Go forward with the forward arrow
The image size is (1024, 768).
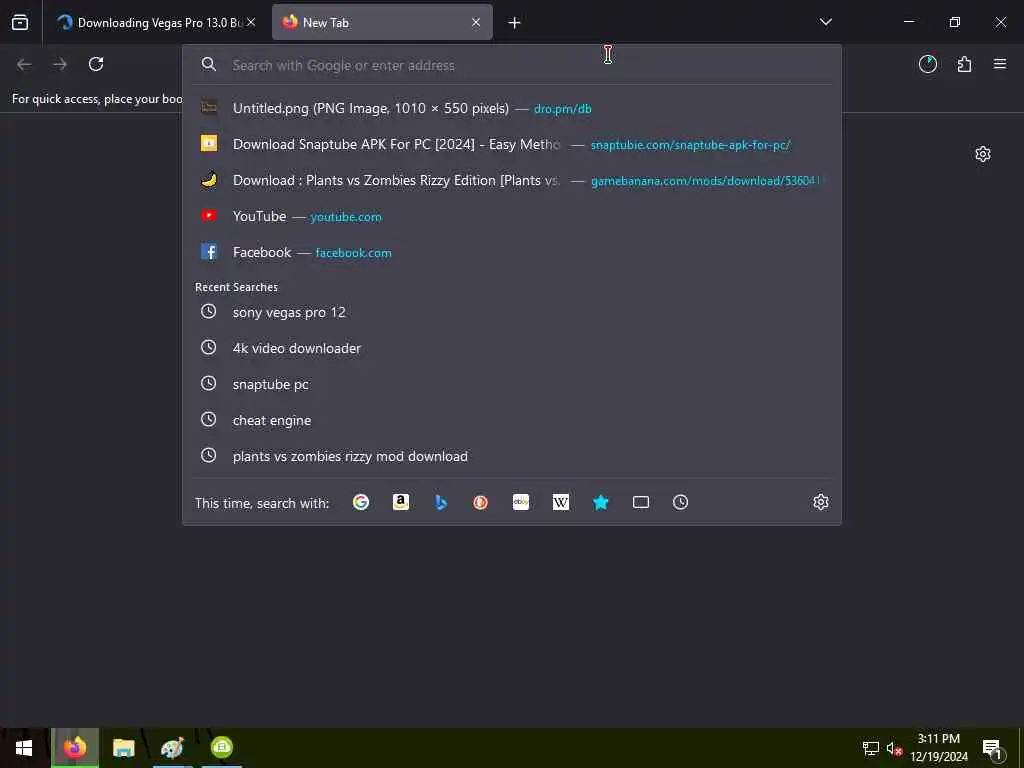(60, 64)
